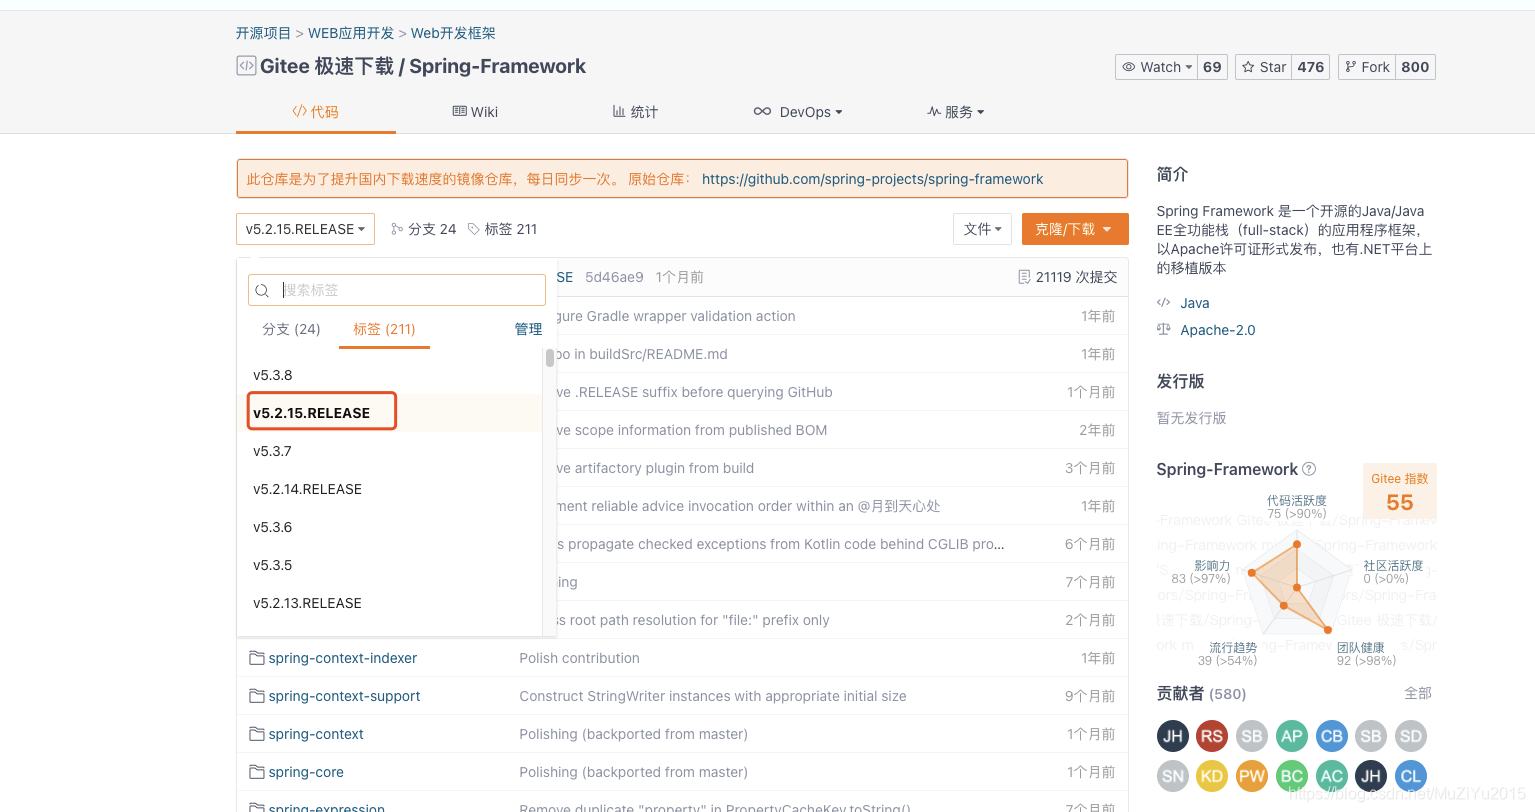Click the Apache-2.0 license scale icon
Viewport: 1535px width, 812px height.
tap(1163, 330)
